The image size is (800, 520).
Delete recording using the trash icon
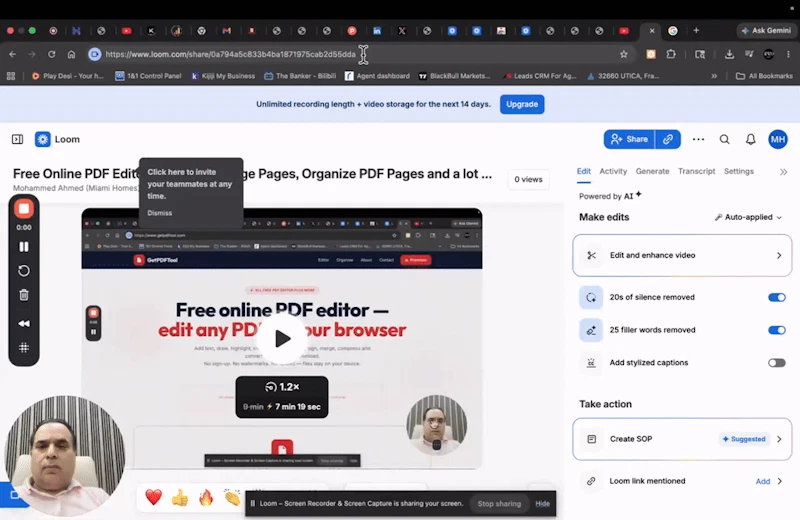pyautogui.click(x=23, y=295)
